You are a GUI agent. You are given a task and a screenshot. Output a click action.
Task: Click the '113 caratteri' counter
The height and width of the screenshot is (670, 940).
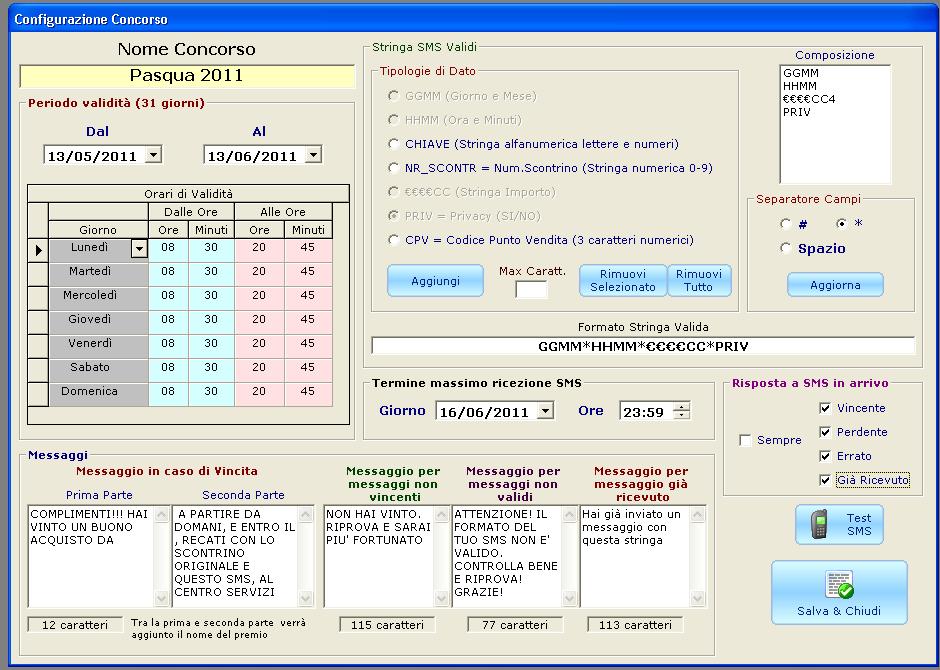point(635,625)
